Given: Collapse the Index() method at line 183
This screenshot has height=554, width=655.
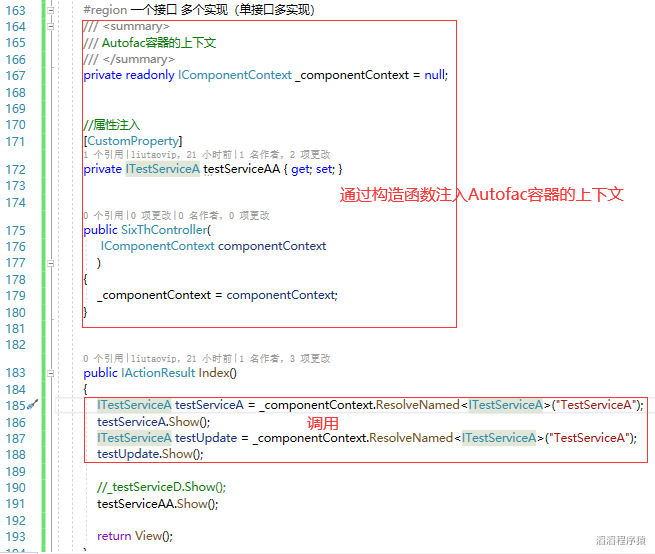Looking at the screenshot, I should 51,374.
